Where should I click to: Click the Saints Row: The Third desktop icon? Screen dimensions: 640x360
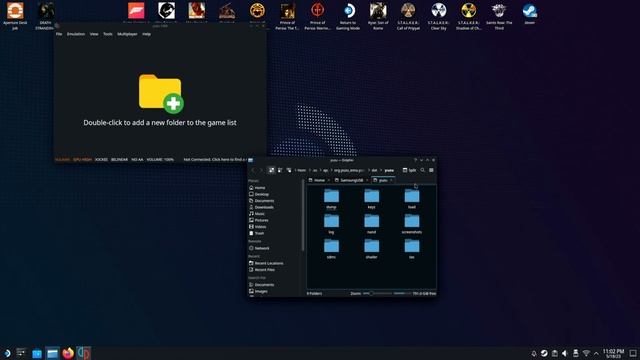tap(499, 16)
